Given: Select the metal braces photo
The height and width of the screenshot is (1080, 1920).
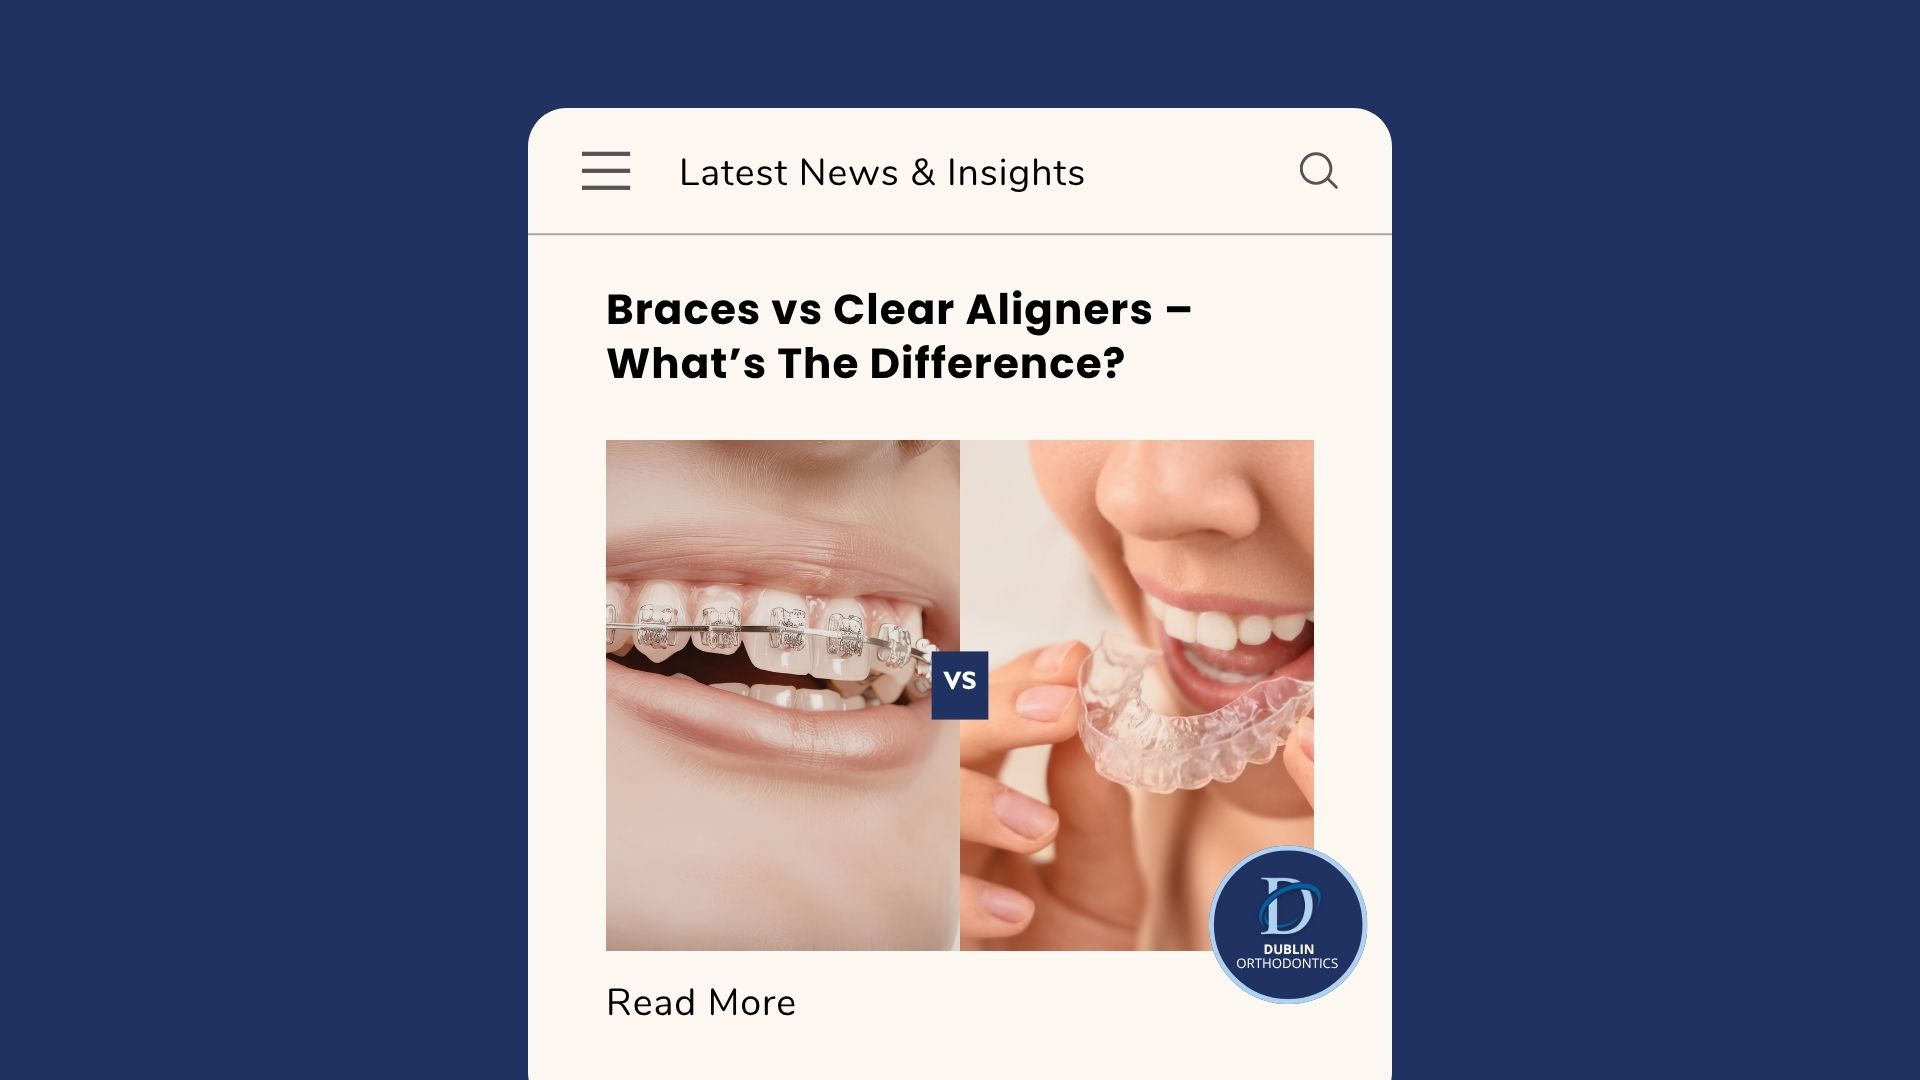Looking at the screenshot, I should pyautogui.click(x=783, y=695).
